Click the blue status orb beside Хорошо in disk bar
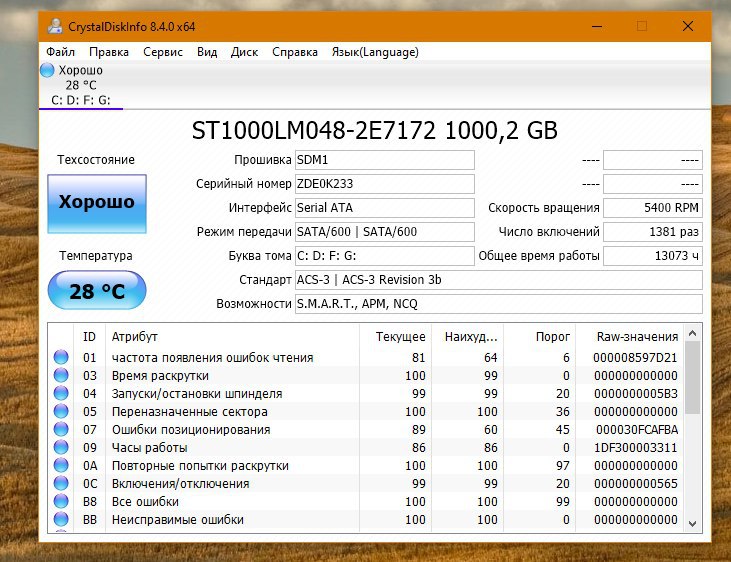731x562 pixels. 47,70
